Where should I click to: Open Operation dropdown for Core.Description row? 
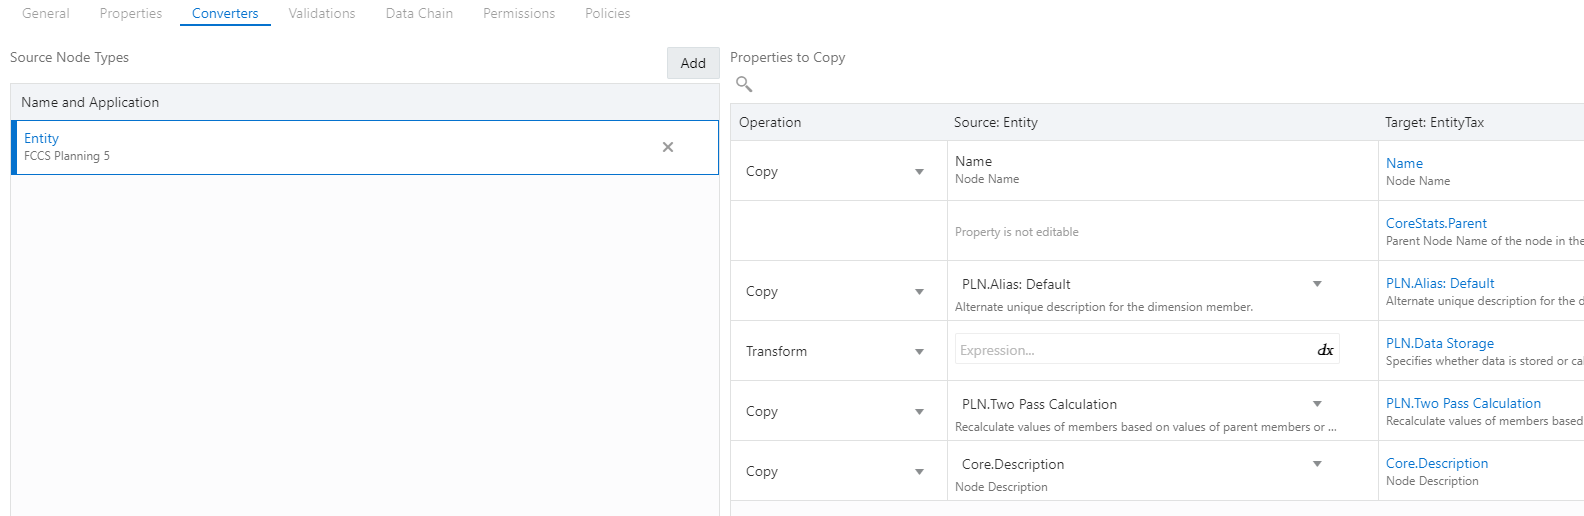point(919,472)
